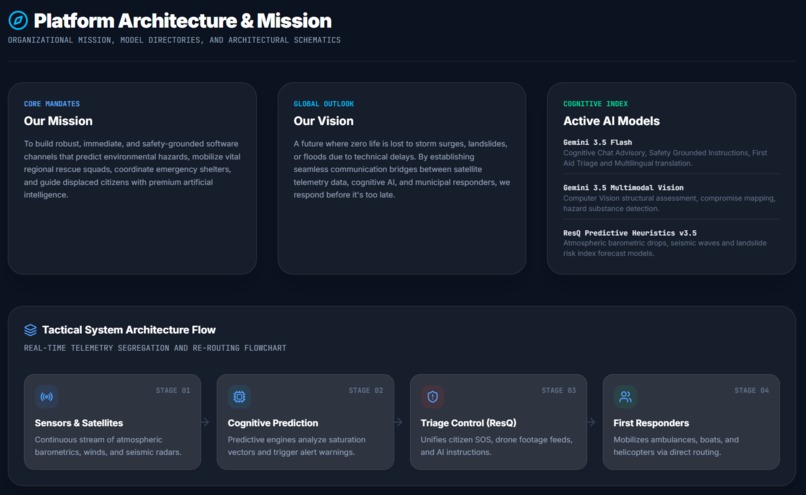This screenshot has width=806, height=495.
Task: Click the arrow between Stage 02 and Stage 03
Action: (x=398, y=422)
